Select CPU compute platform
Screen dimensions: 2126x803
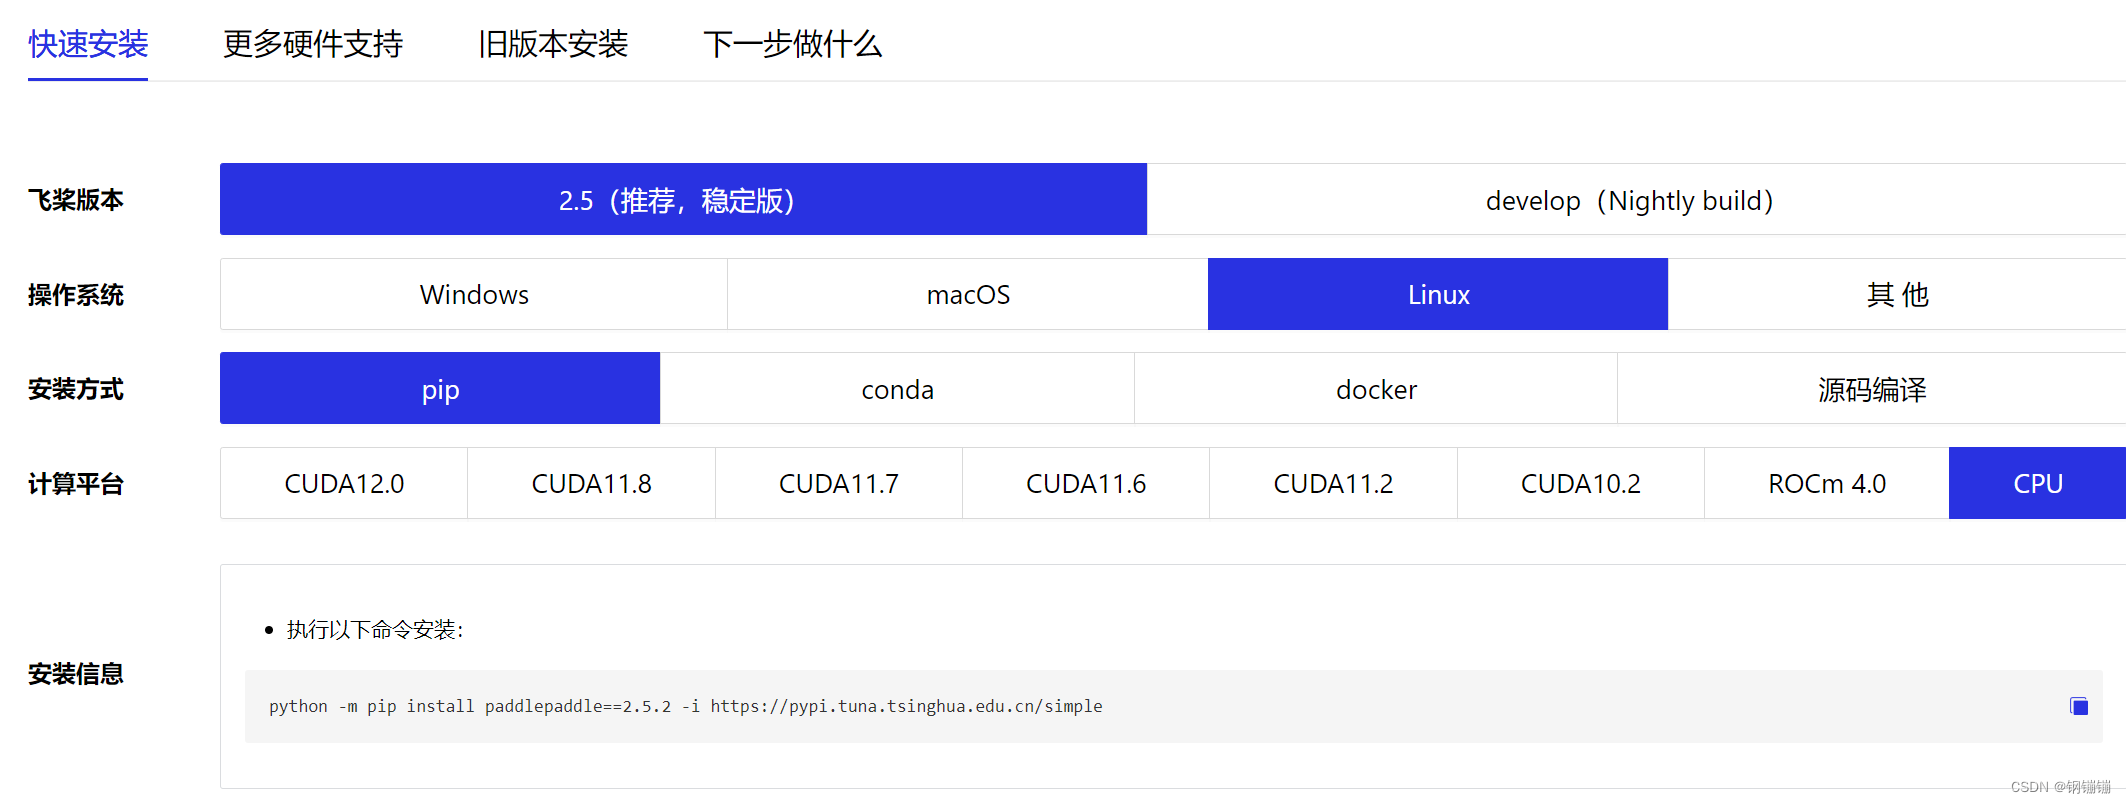[2038, 483]
